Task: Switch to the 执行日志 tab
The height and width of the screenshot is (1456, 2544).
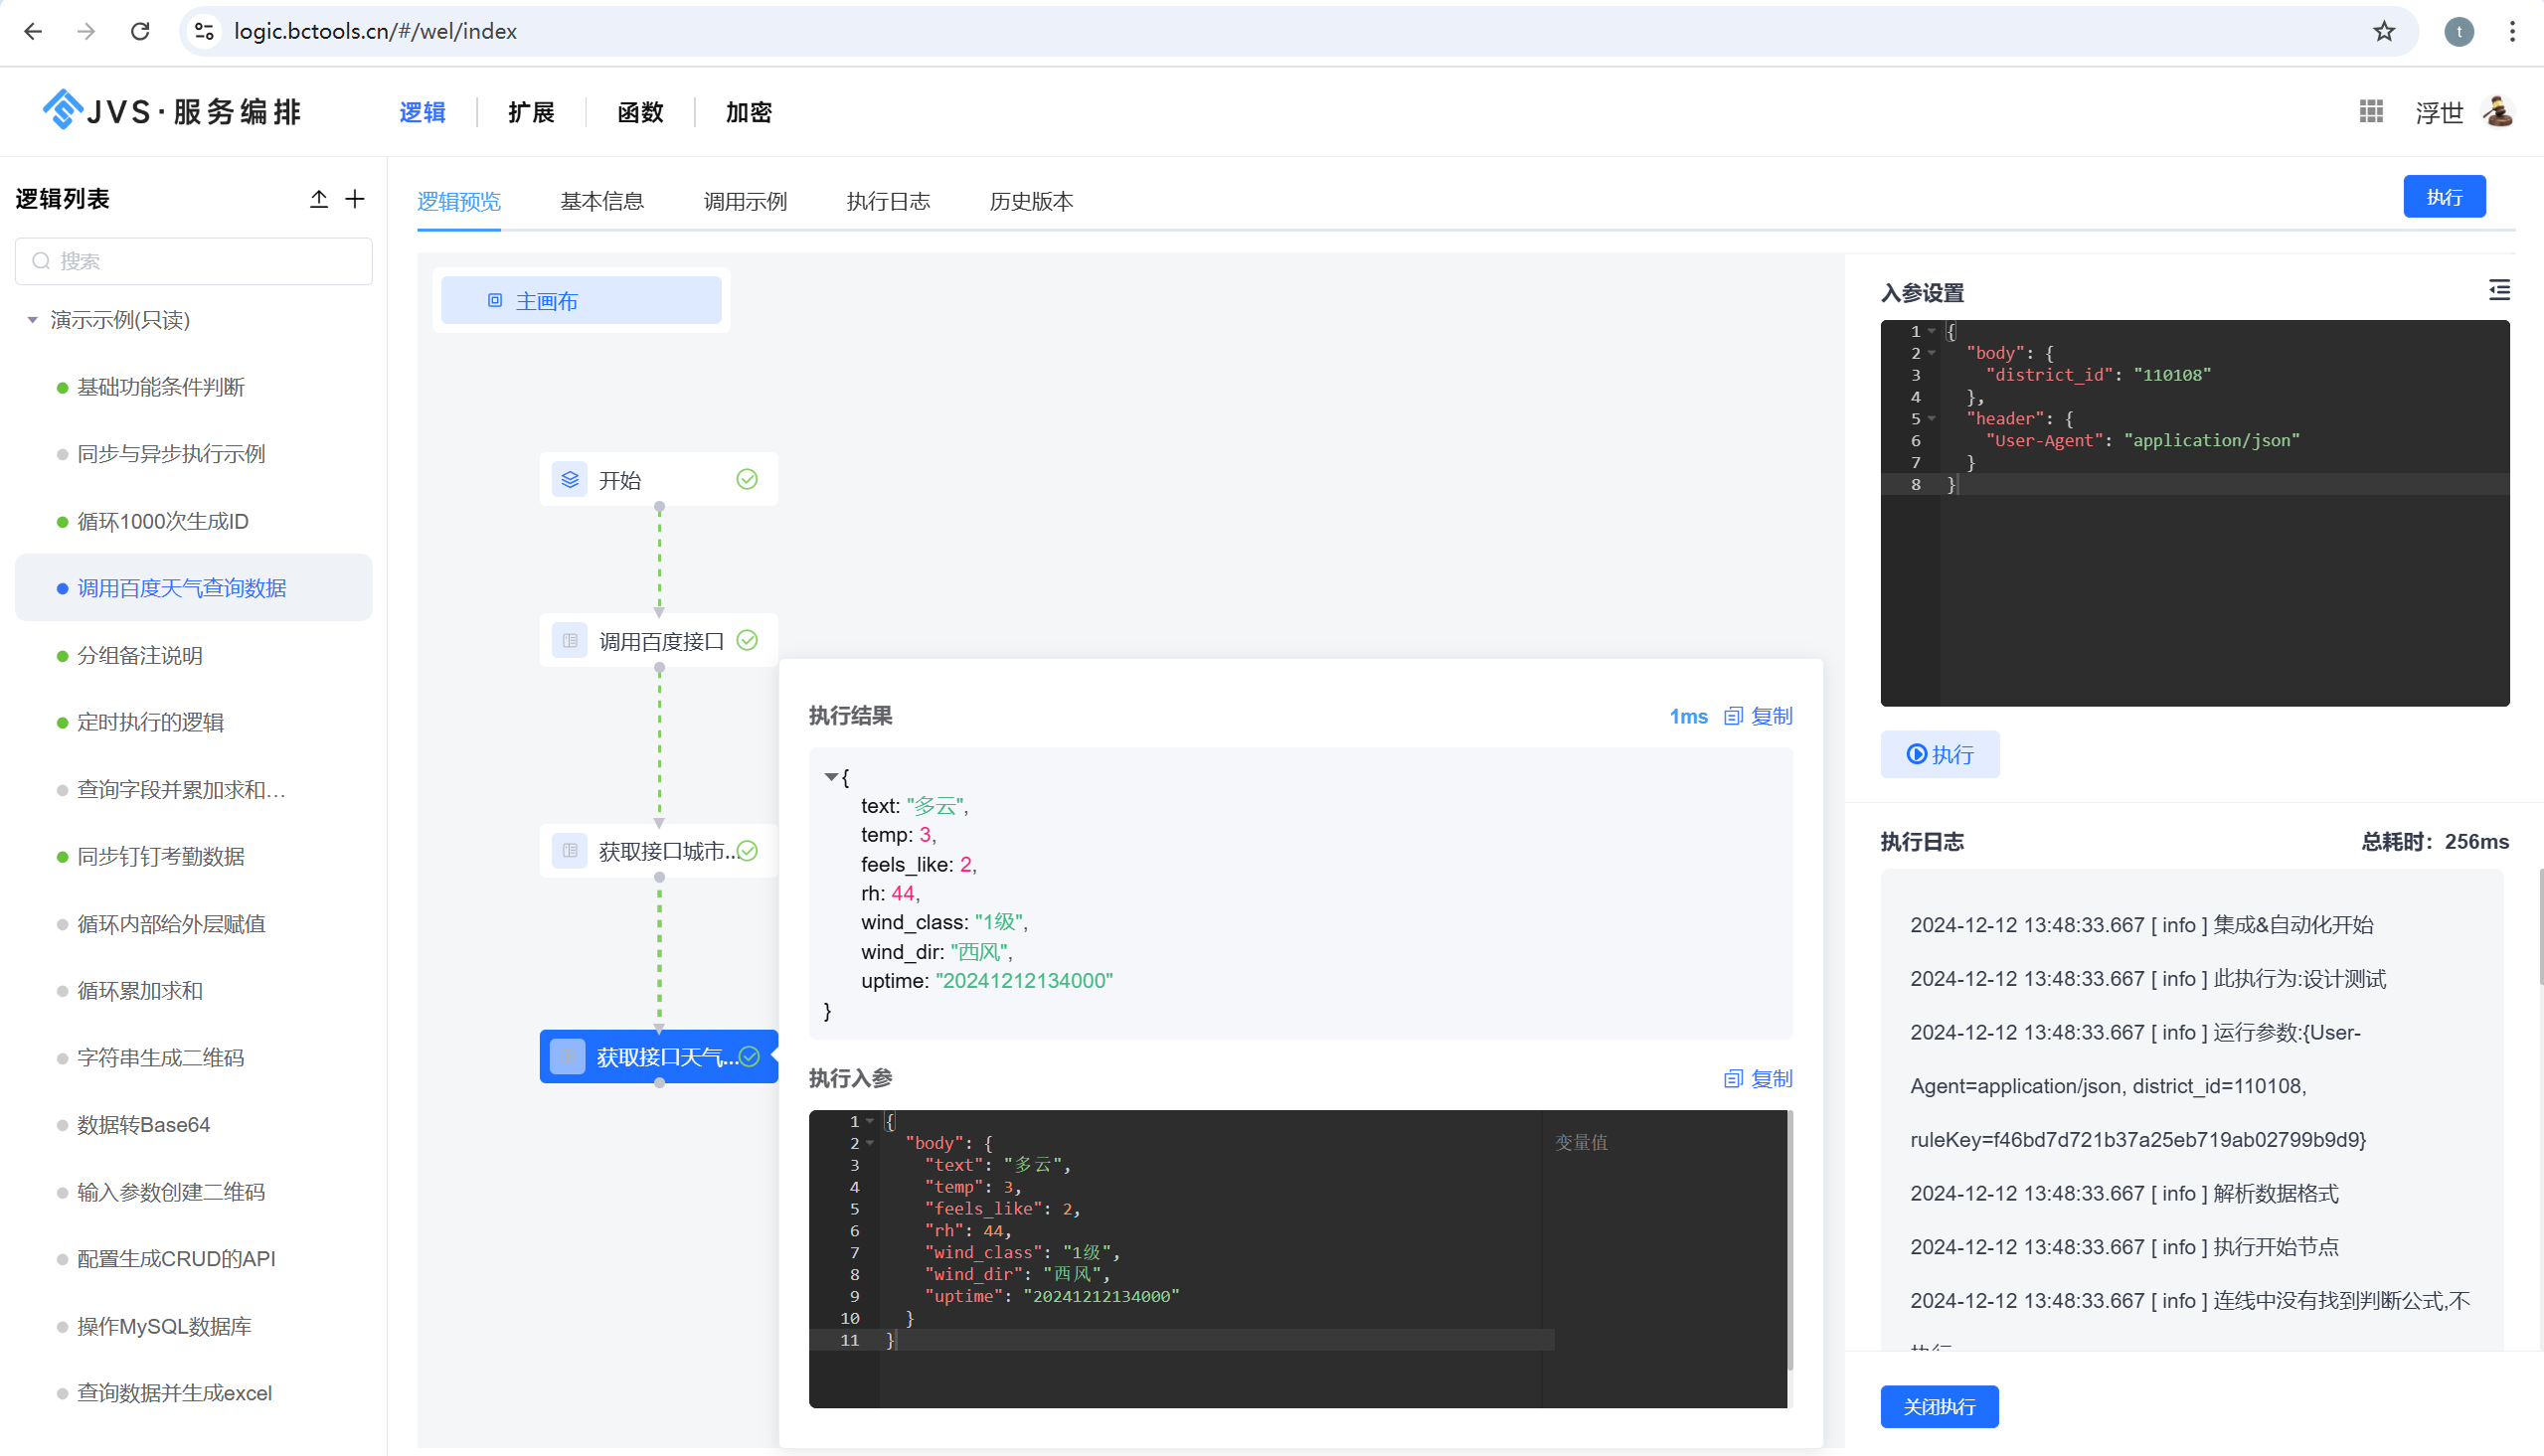Action: point(888,201)
